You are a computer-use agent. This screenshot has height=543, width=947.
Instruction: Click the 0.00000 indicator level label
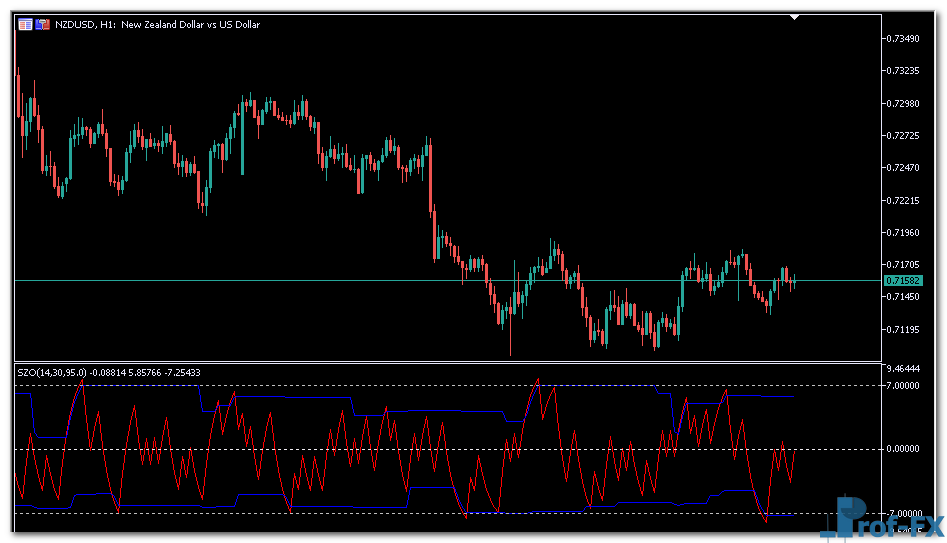(906, 449)
